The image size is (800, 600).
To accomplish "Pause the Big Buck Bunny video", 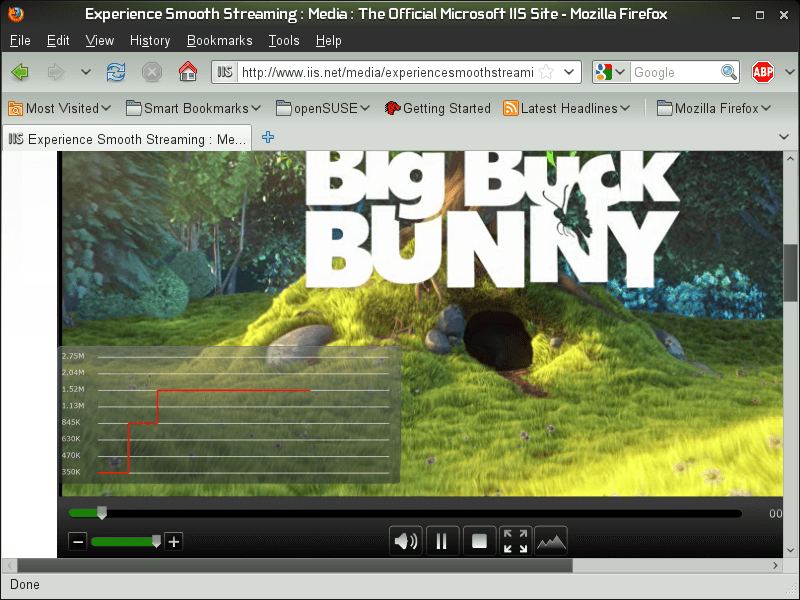I will coord(441,542).
